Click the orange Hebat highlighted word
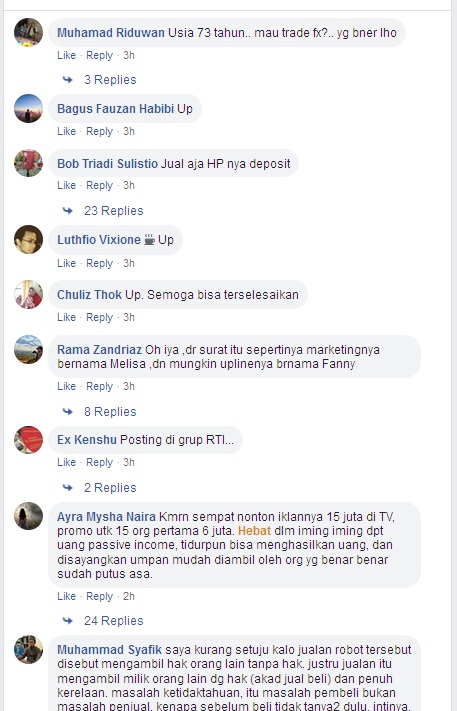Image resolution: width=457 pixels, height=711 pixels. [254, 531]
